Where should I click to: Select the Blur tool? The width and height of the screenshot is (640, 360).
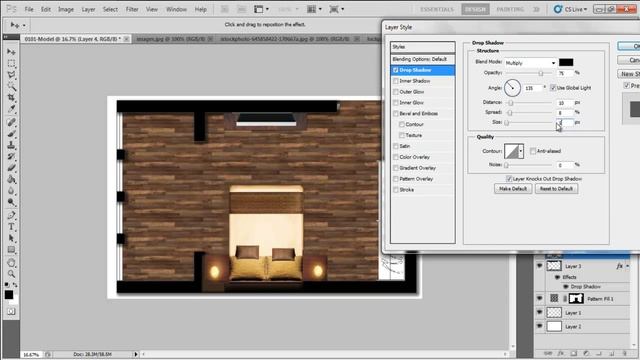pyautogui.click(x=11, y=191)
